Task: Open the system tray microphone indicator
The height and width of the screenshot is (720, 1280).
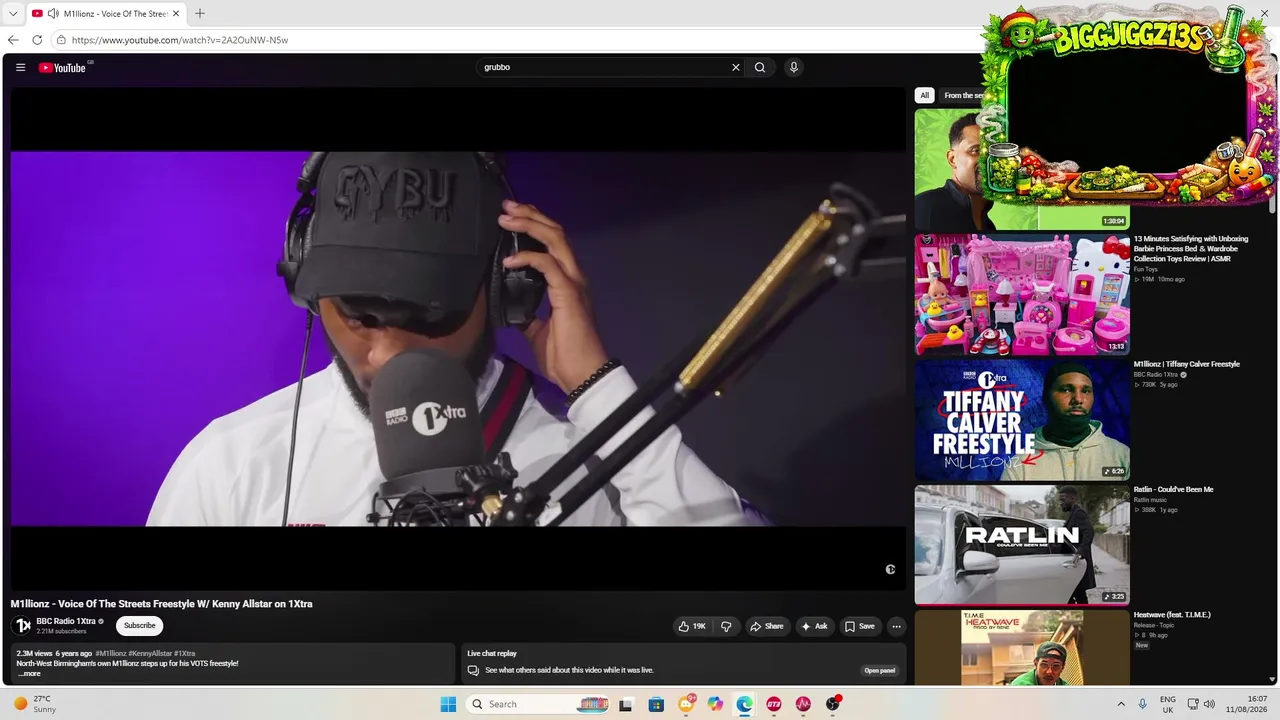Action: coord(1143,704)
